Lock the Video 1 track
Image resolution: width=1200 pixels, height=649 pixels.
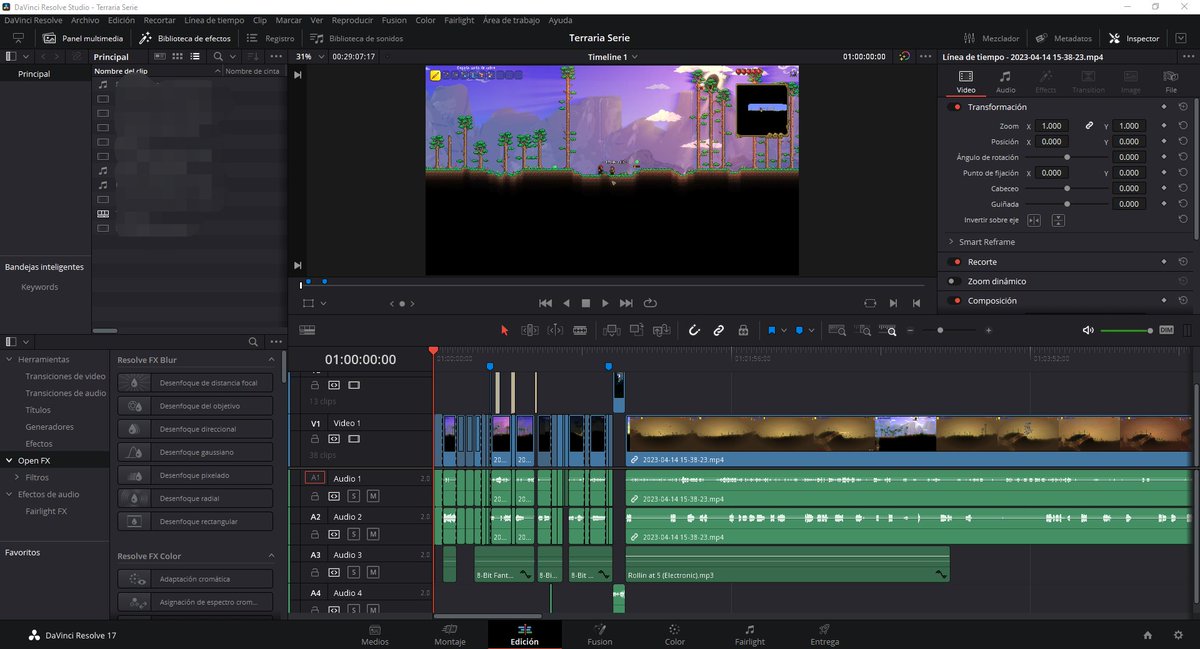(315, 439)
